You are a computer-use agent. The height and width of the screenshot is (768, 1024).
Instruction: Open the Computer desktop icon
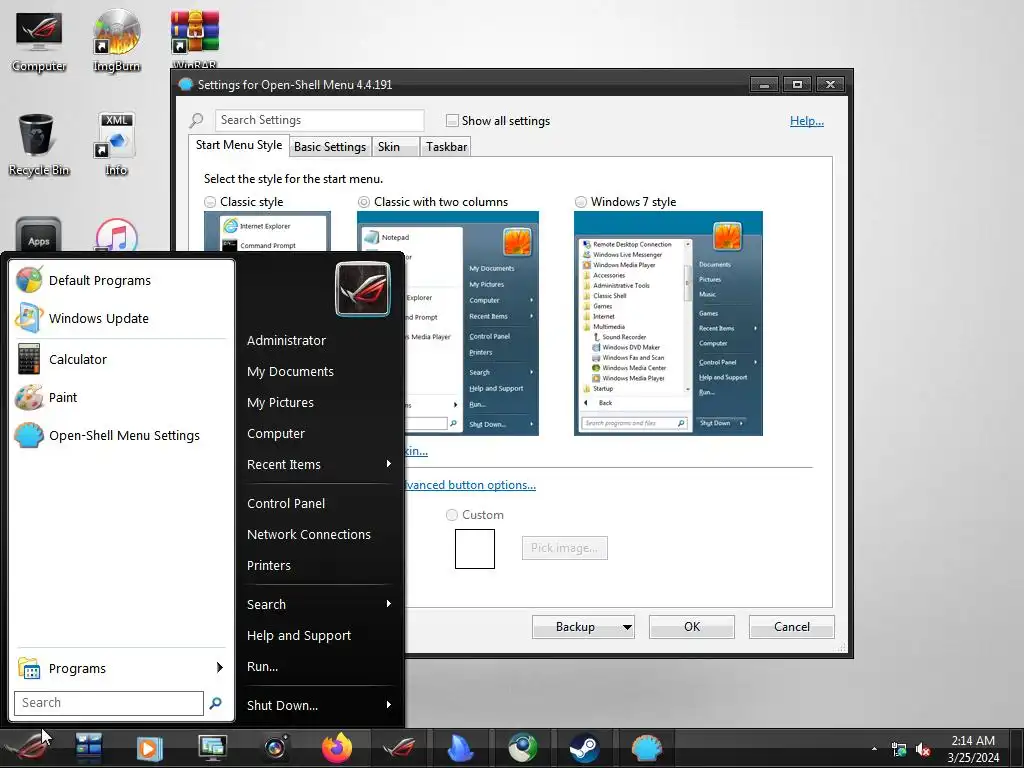(x=39, y=40)
